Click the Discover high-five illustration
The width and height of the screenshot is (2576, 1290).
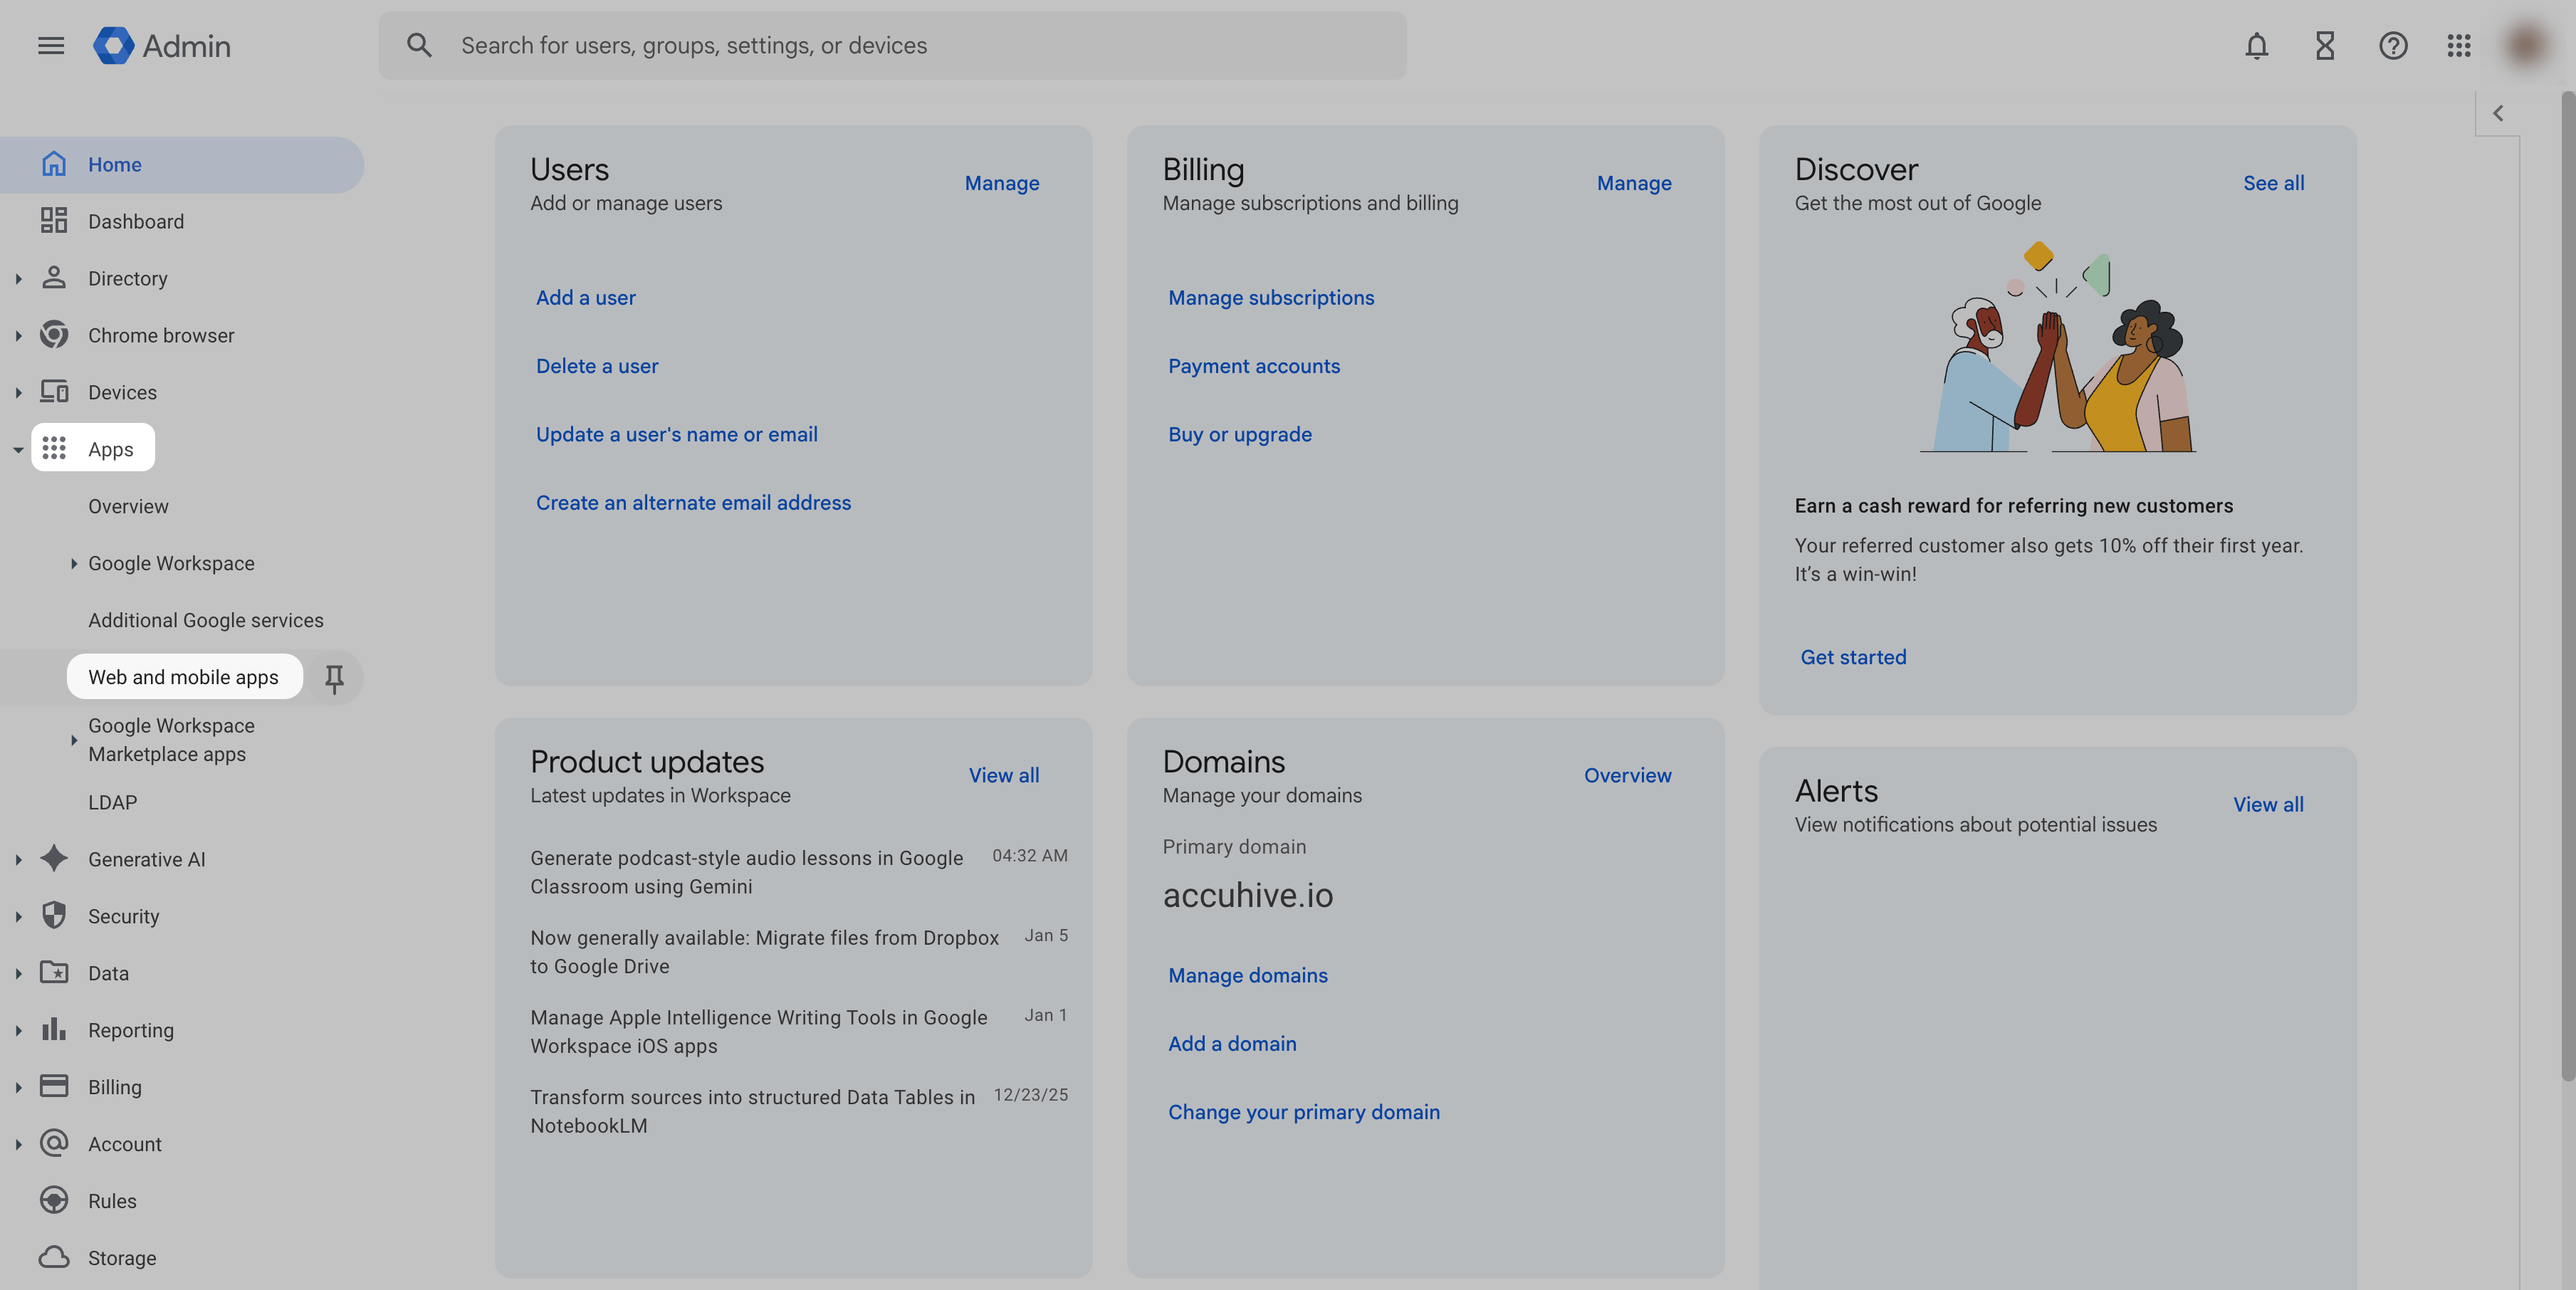(x=2057, y=347)
